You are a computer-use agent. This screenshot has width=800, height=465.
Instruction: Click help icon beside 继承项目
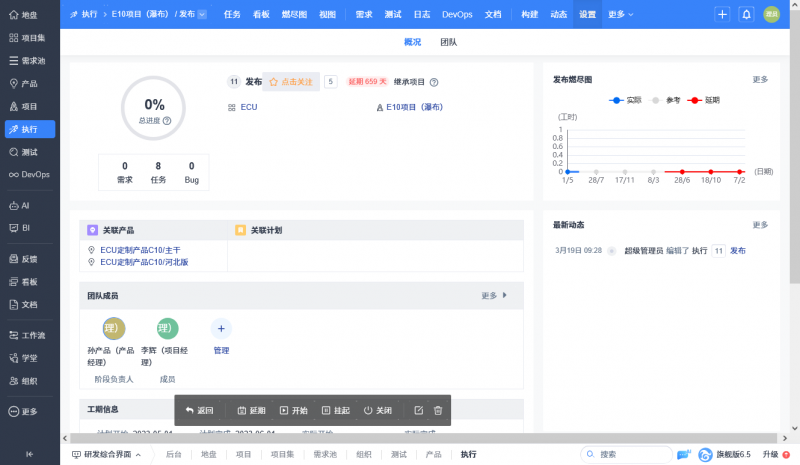pyautogui.click(x=434, y=82)
